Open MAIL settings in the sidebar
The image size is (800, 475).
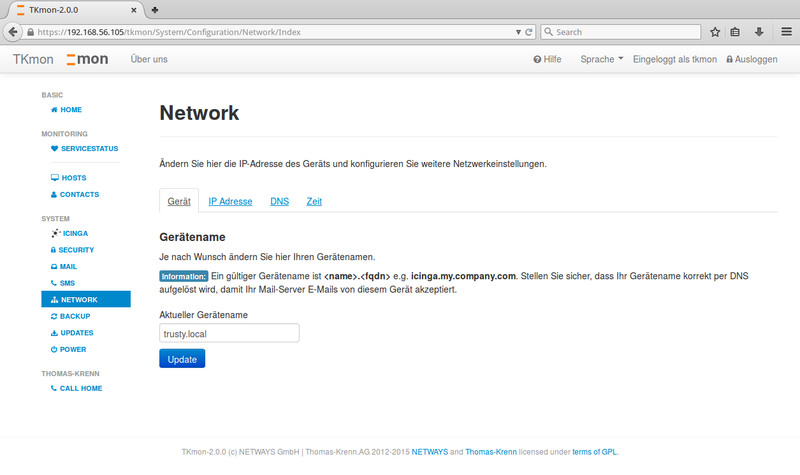pos(64,266)
